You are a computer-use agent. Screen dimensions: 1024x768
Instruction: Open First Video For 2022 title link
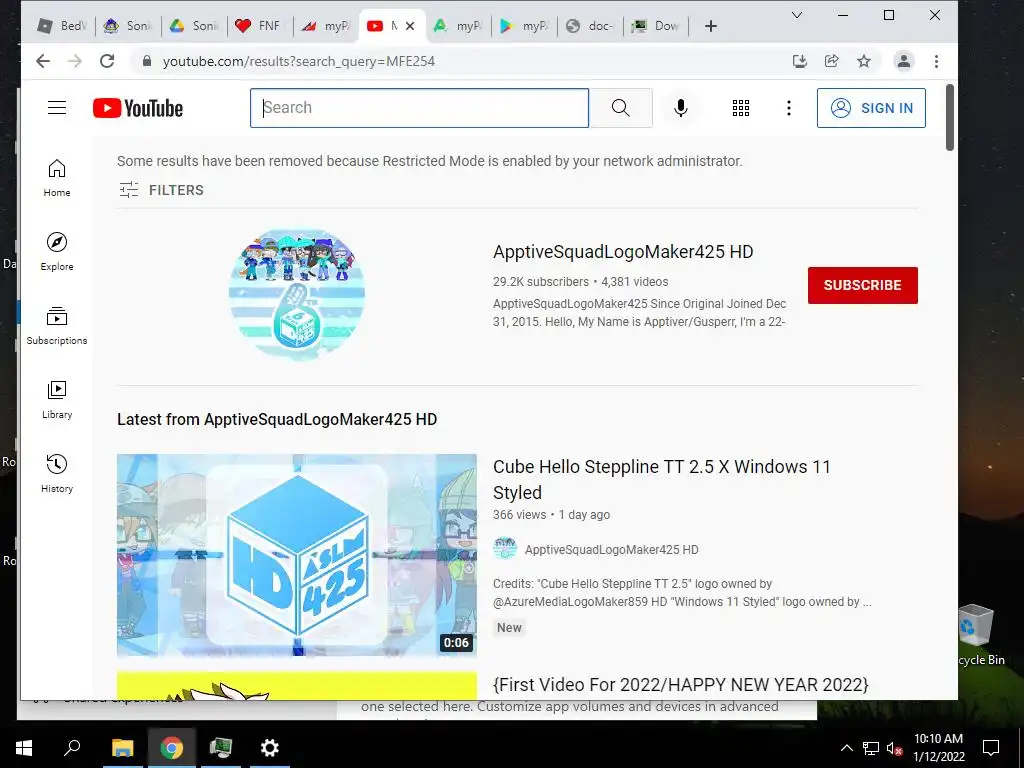pos(680,684)
